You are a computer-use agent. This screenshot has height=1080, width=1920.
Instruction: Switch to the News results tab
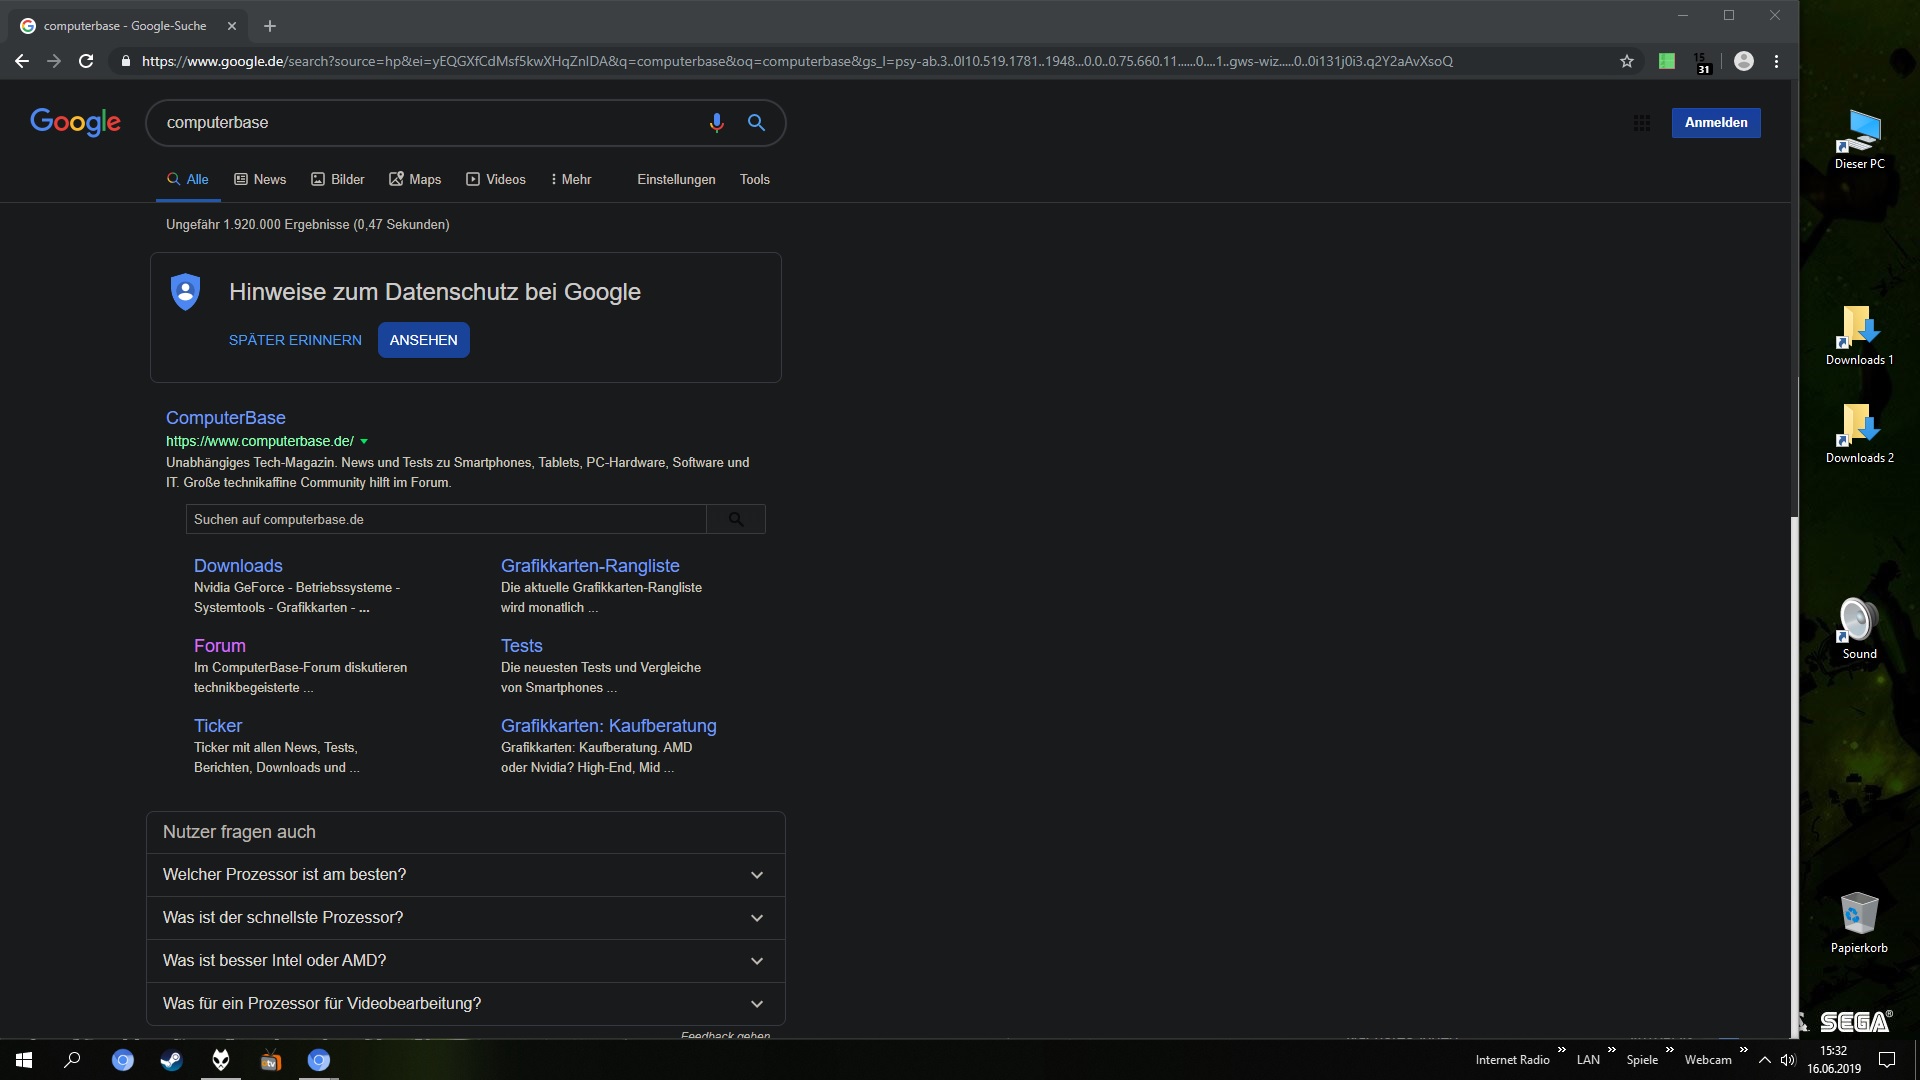point(260,180)
